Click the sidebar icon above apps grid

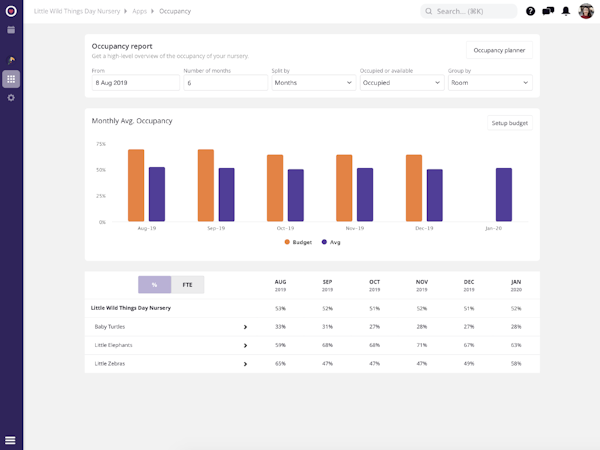tap(11, 60)
